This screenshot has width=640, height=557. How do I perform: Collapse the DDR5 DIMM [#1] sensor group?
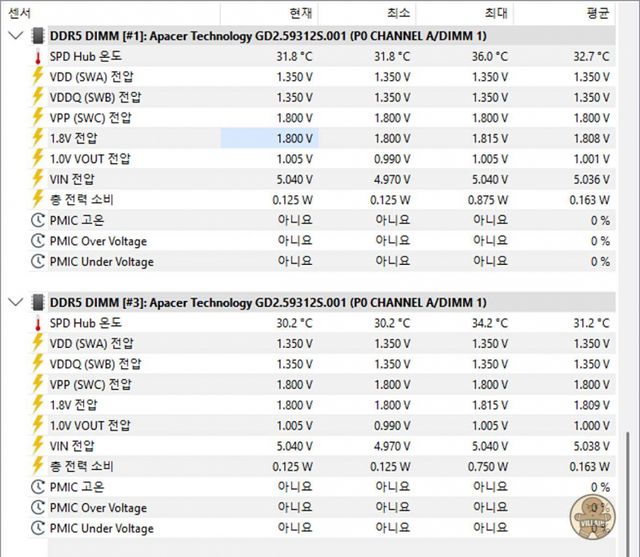(14, 35)
